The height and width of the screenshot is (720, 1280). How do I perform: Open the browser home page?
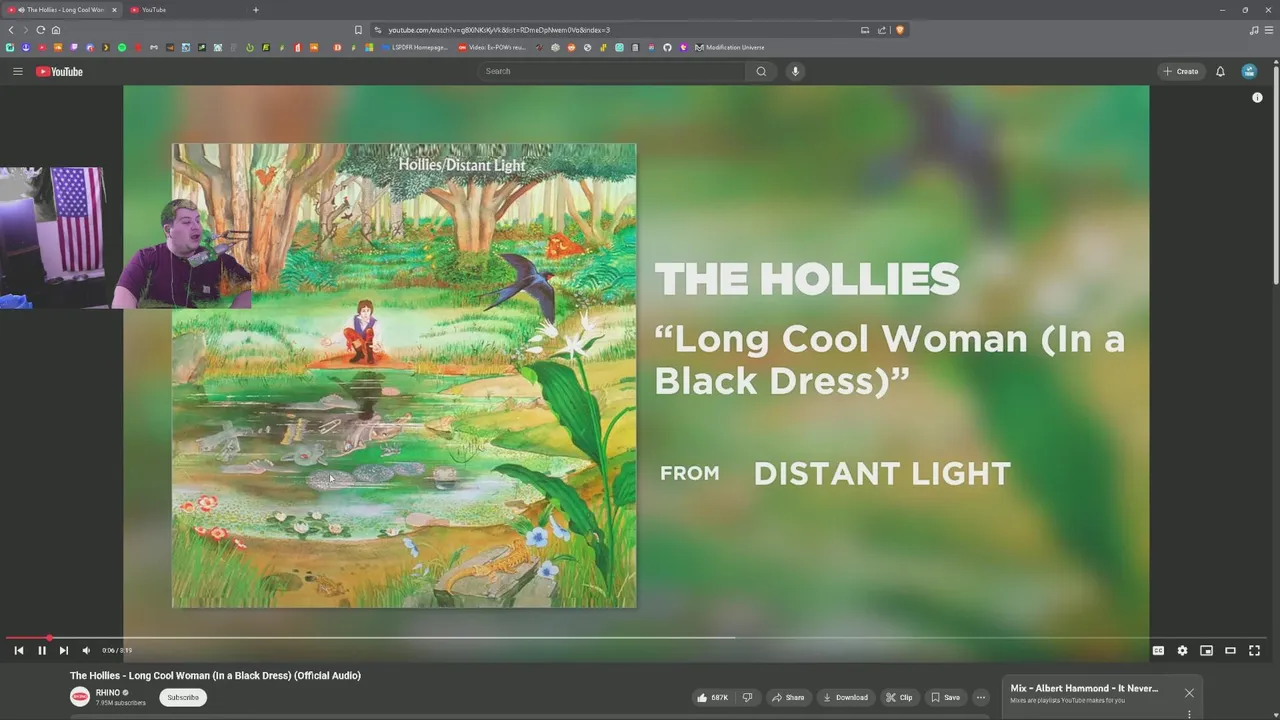pos(55,30)
